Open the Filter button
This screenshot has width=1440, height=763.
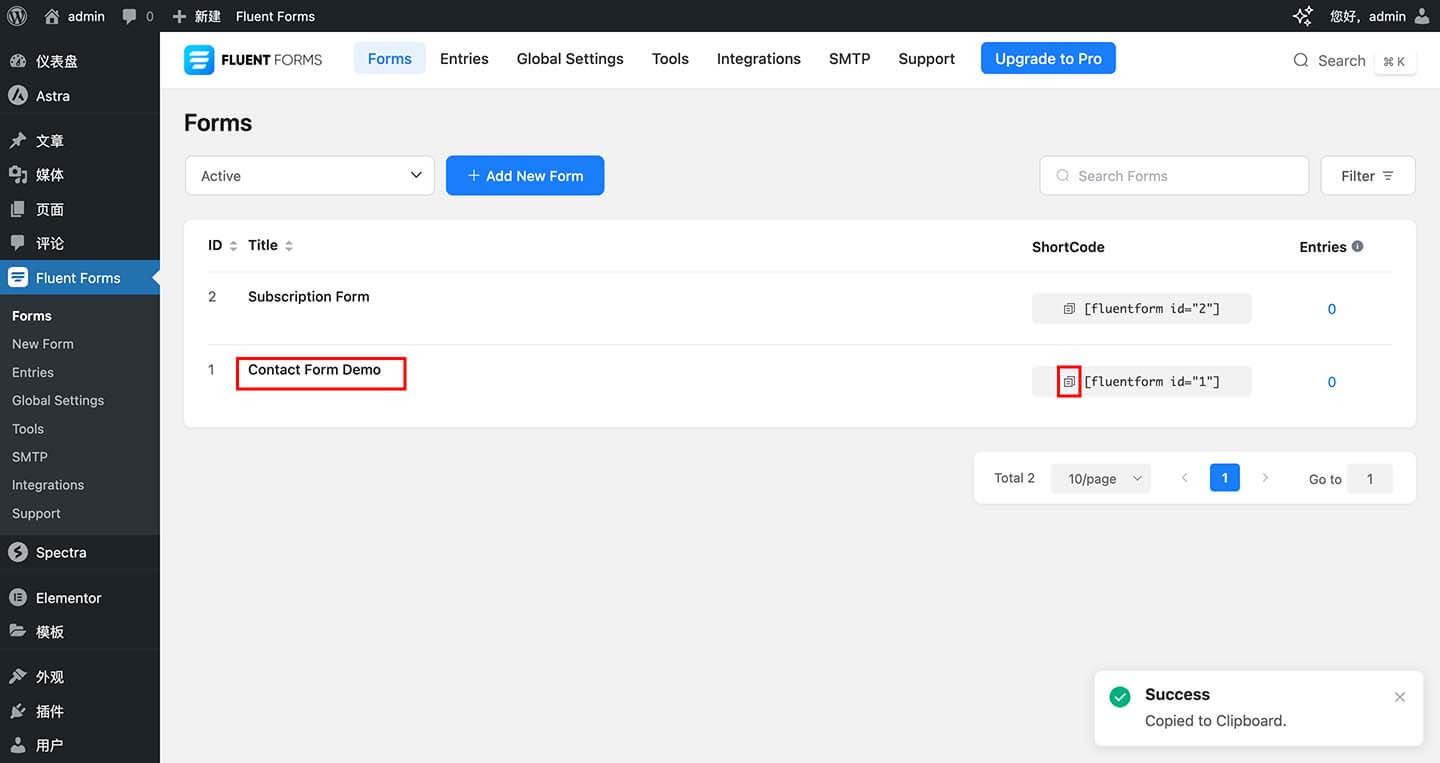[1368, 176]
